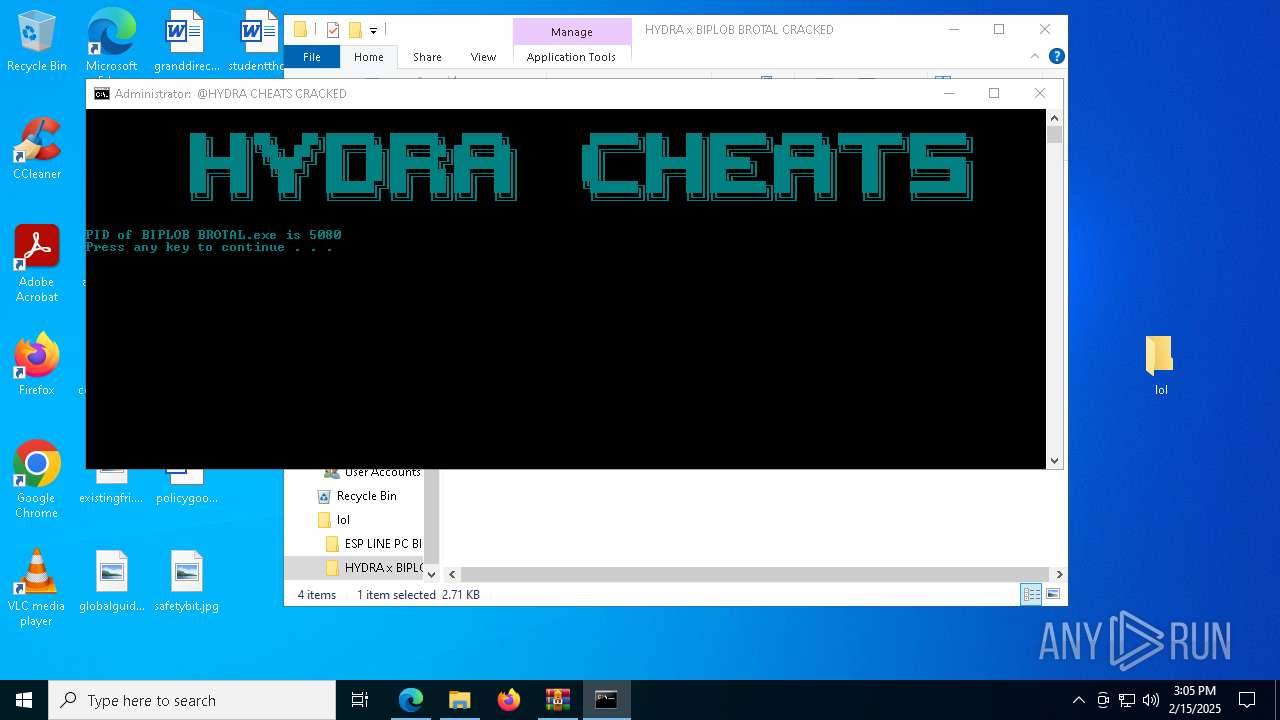Image resolution: width=1280 pixels, height=720 pixels.
Task: Open the volume control in system tray
Action: pos(1151,700)
